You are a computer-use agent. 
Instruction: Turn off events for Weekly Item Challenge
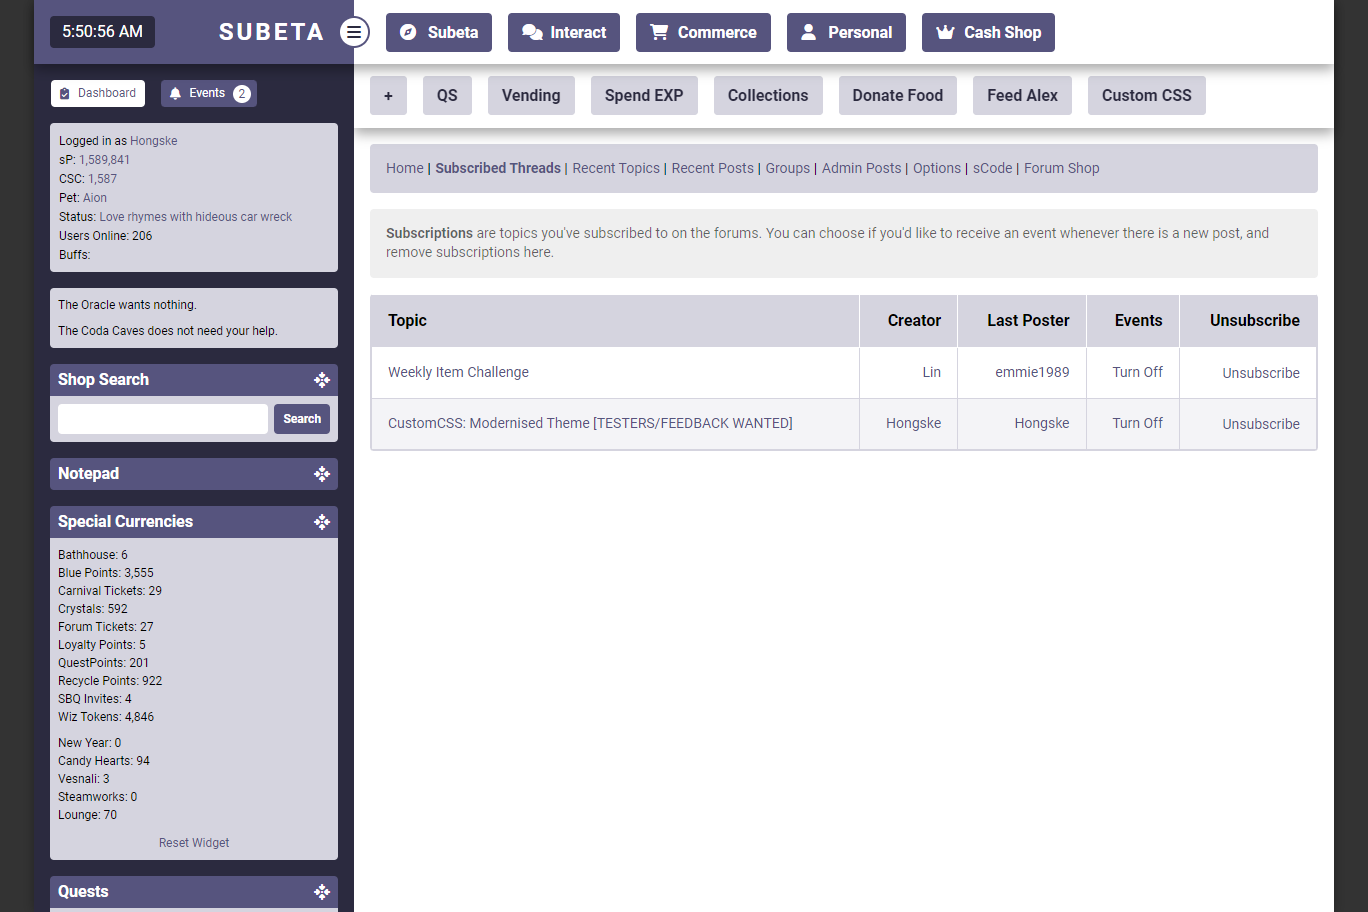(x=1137, y=372)
